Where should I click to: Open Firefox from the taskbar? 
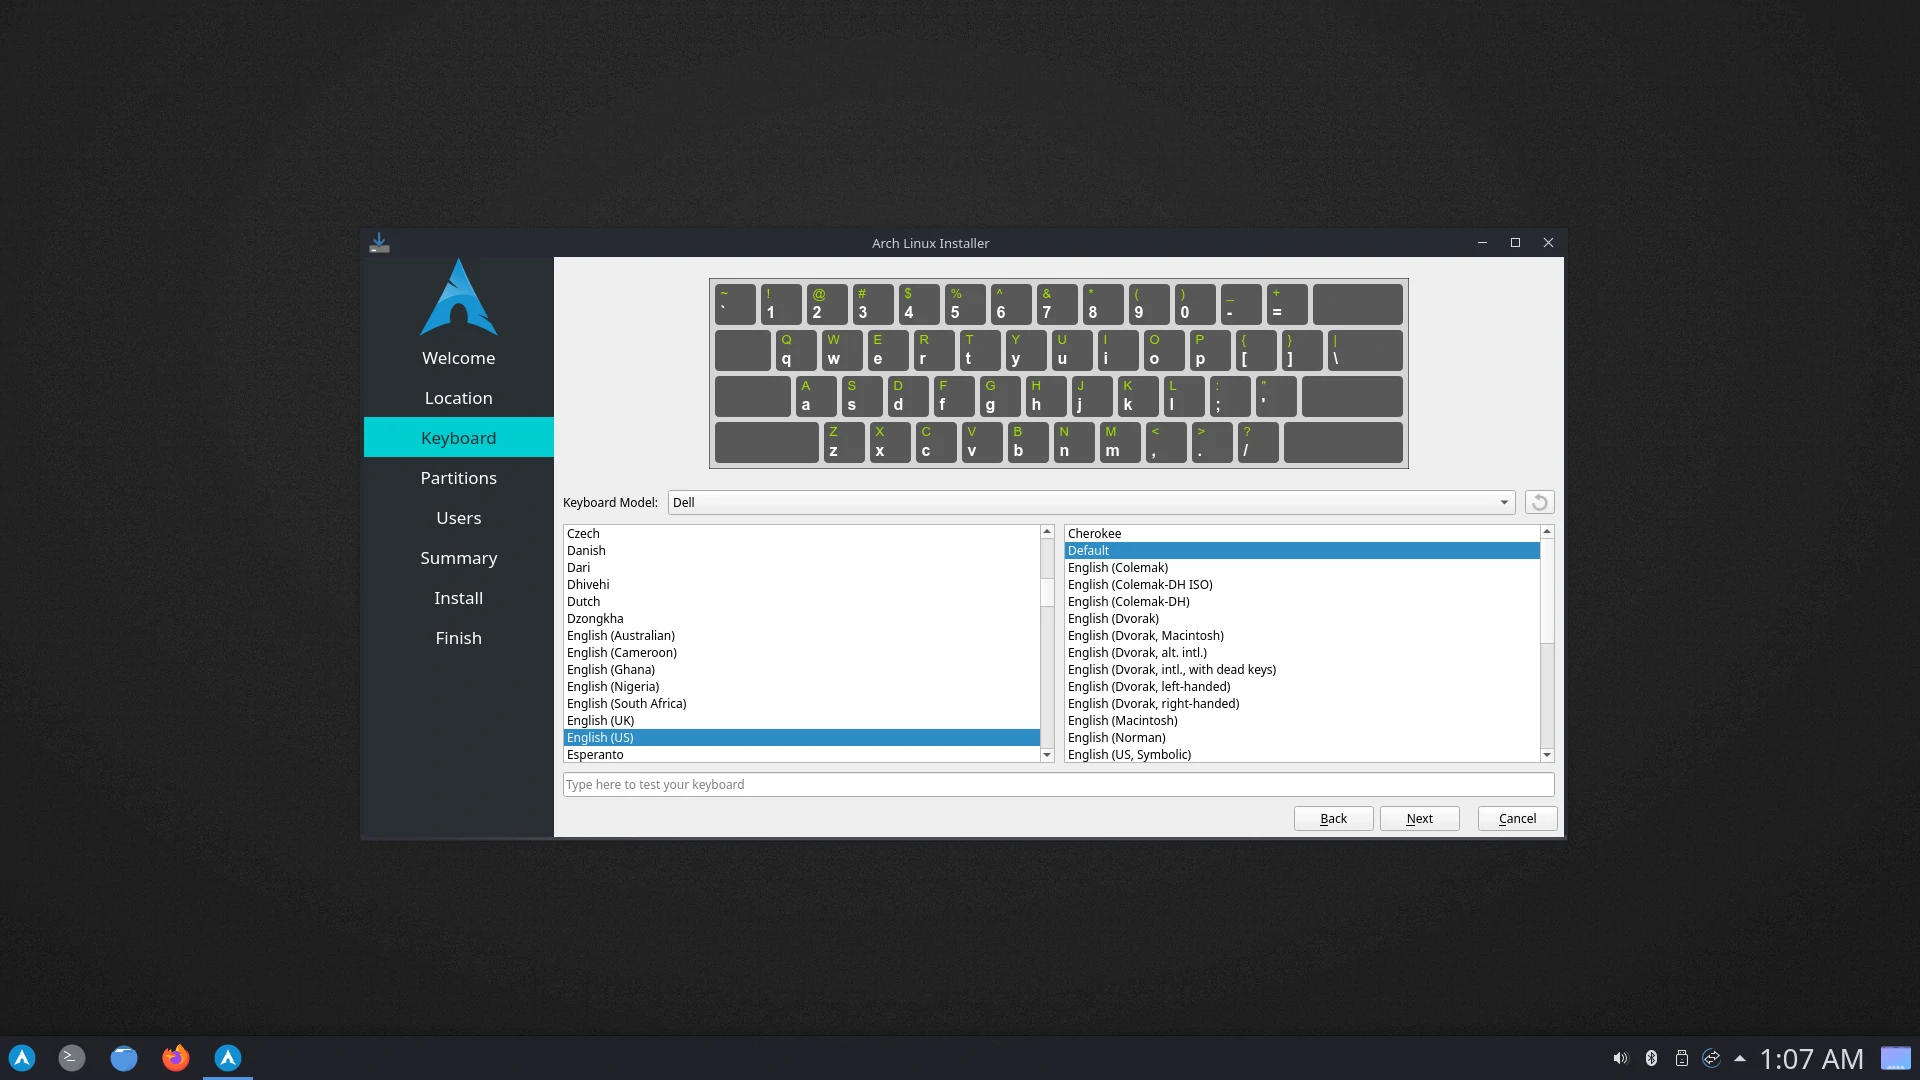click(176, 1058)
